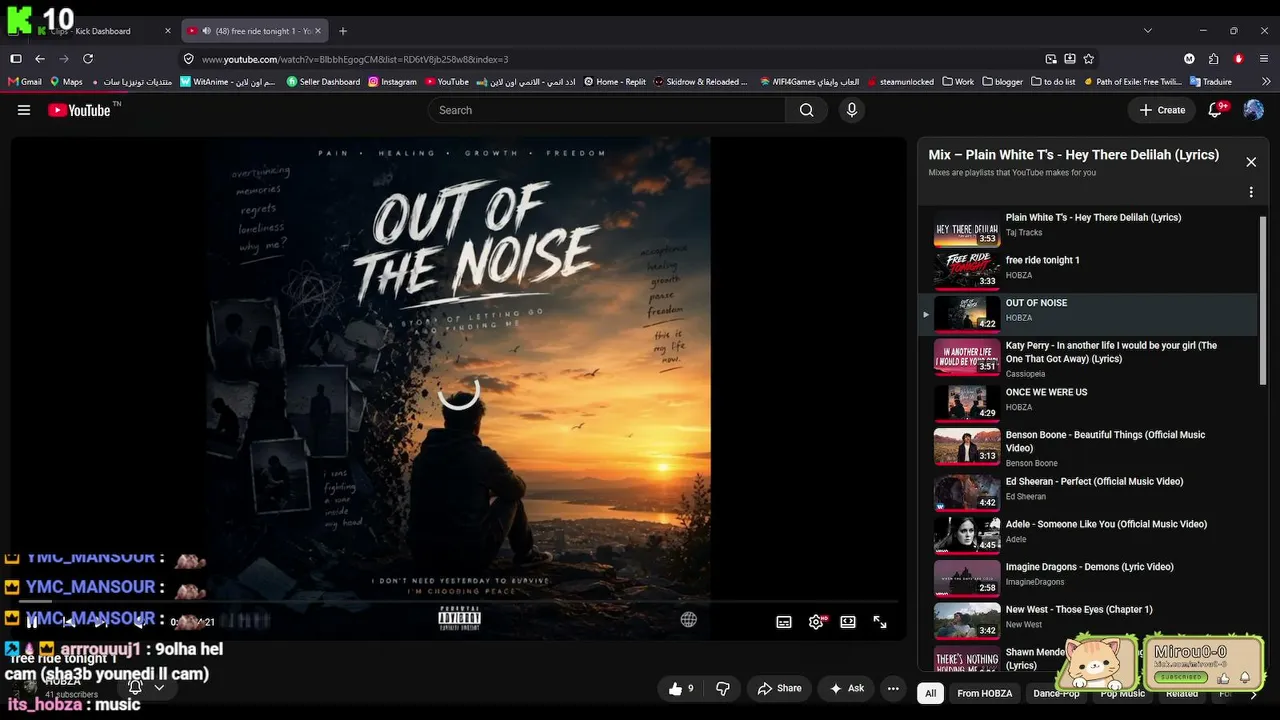The width and height of the screenshot is (1280, 720).
Task: Start voice search with the microphone
Action: click(852, 110)
